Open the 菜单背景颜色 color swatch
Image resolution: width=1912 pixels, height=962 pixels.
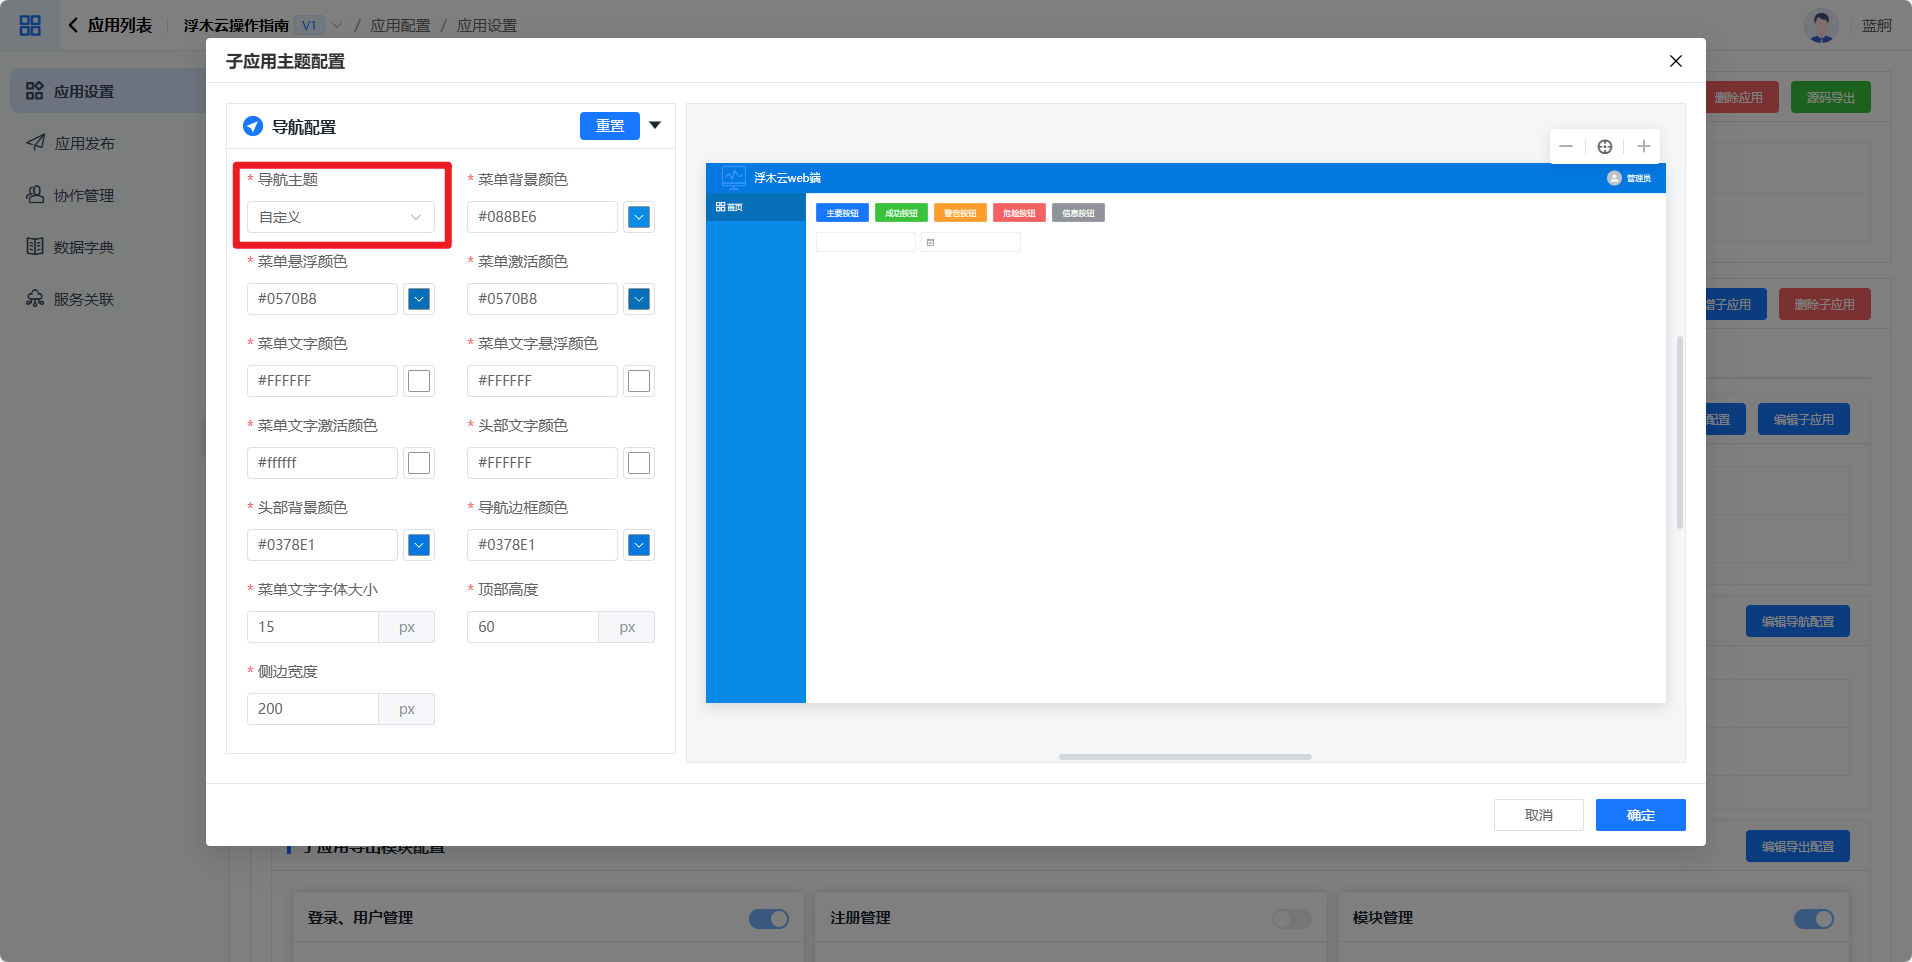pos(639,217)
